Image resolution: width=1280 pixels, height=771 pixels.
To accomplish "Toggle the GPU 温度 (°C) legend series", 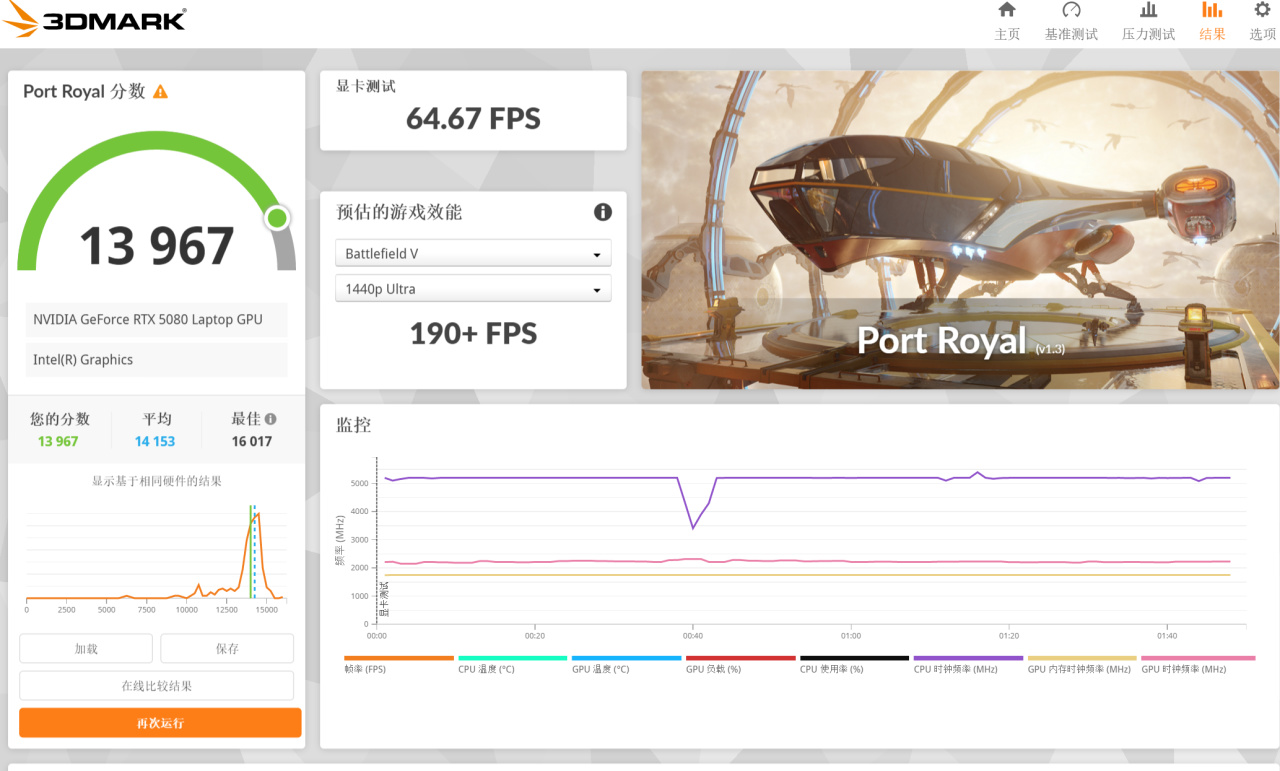I will point(627,664).
